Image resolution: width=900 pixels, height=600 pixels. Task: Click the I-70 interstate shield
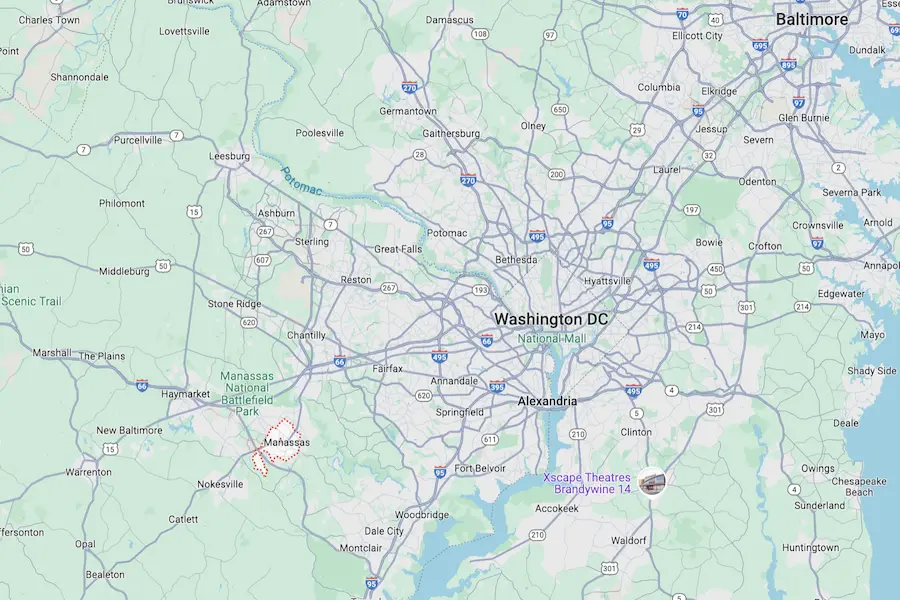[x=682, y=14]
